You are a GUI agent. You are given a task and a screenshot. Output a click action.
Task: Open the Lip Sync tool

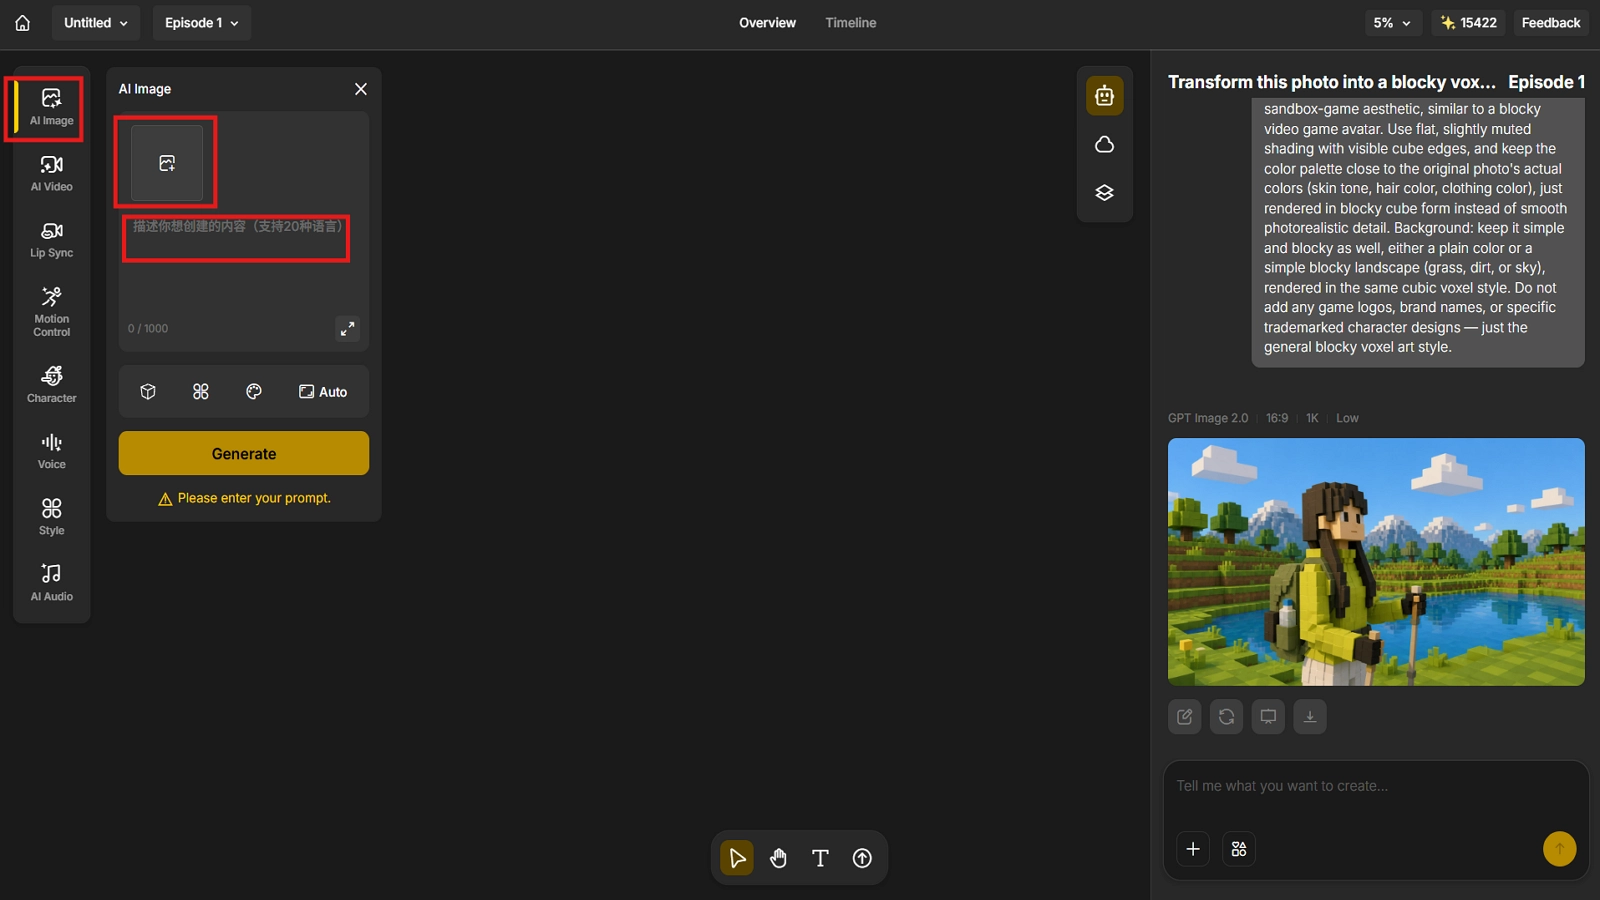52,240
